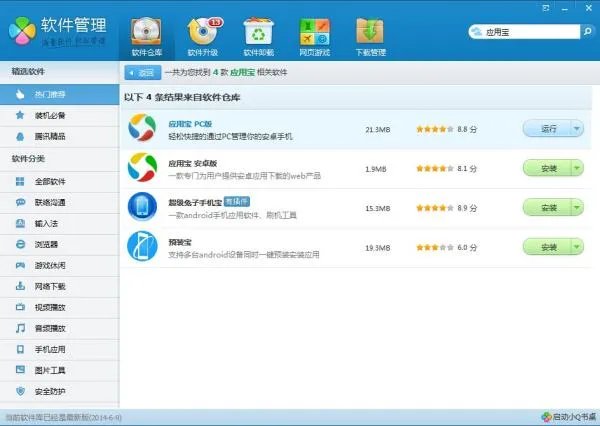Image resolution: width=600 pixels, height=426 pixels.
Task: Click the phone icon beside 手机应用
Action: click(x=20, y=349)
